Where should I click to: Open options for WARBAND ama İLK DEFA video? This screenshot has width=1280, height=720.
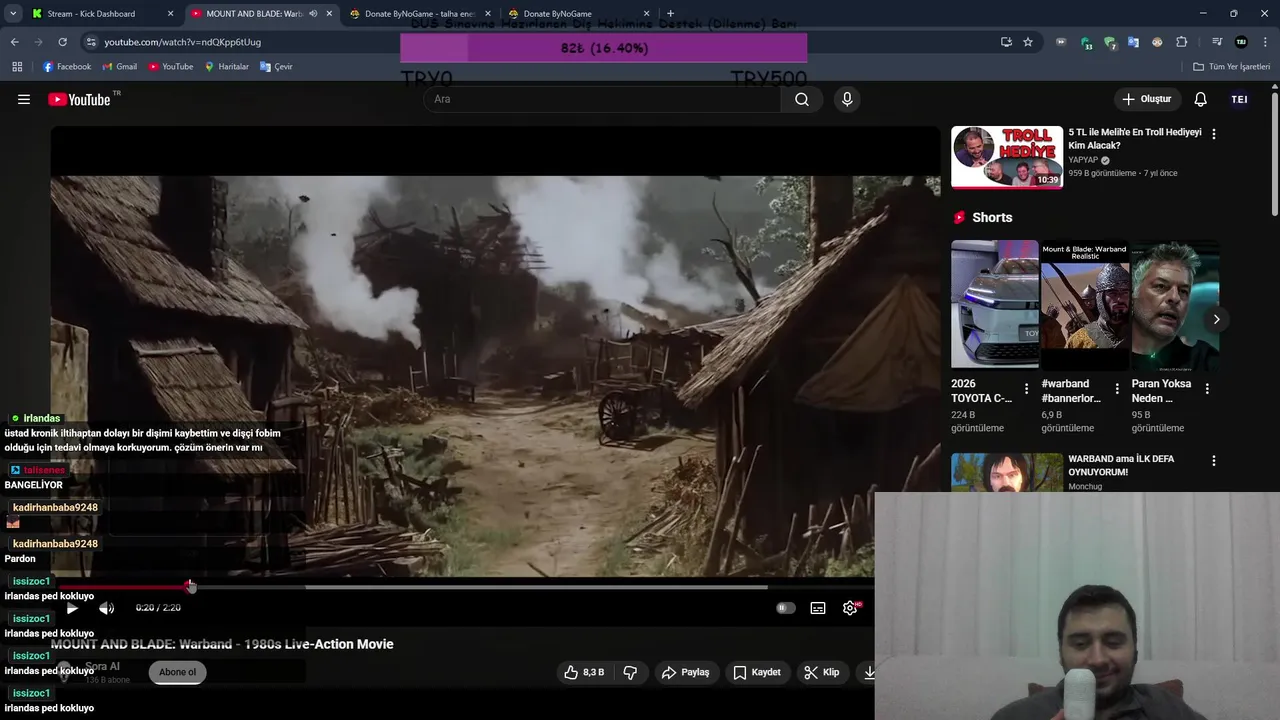click(x=1214, y=461)
